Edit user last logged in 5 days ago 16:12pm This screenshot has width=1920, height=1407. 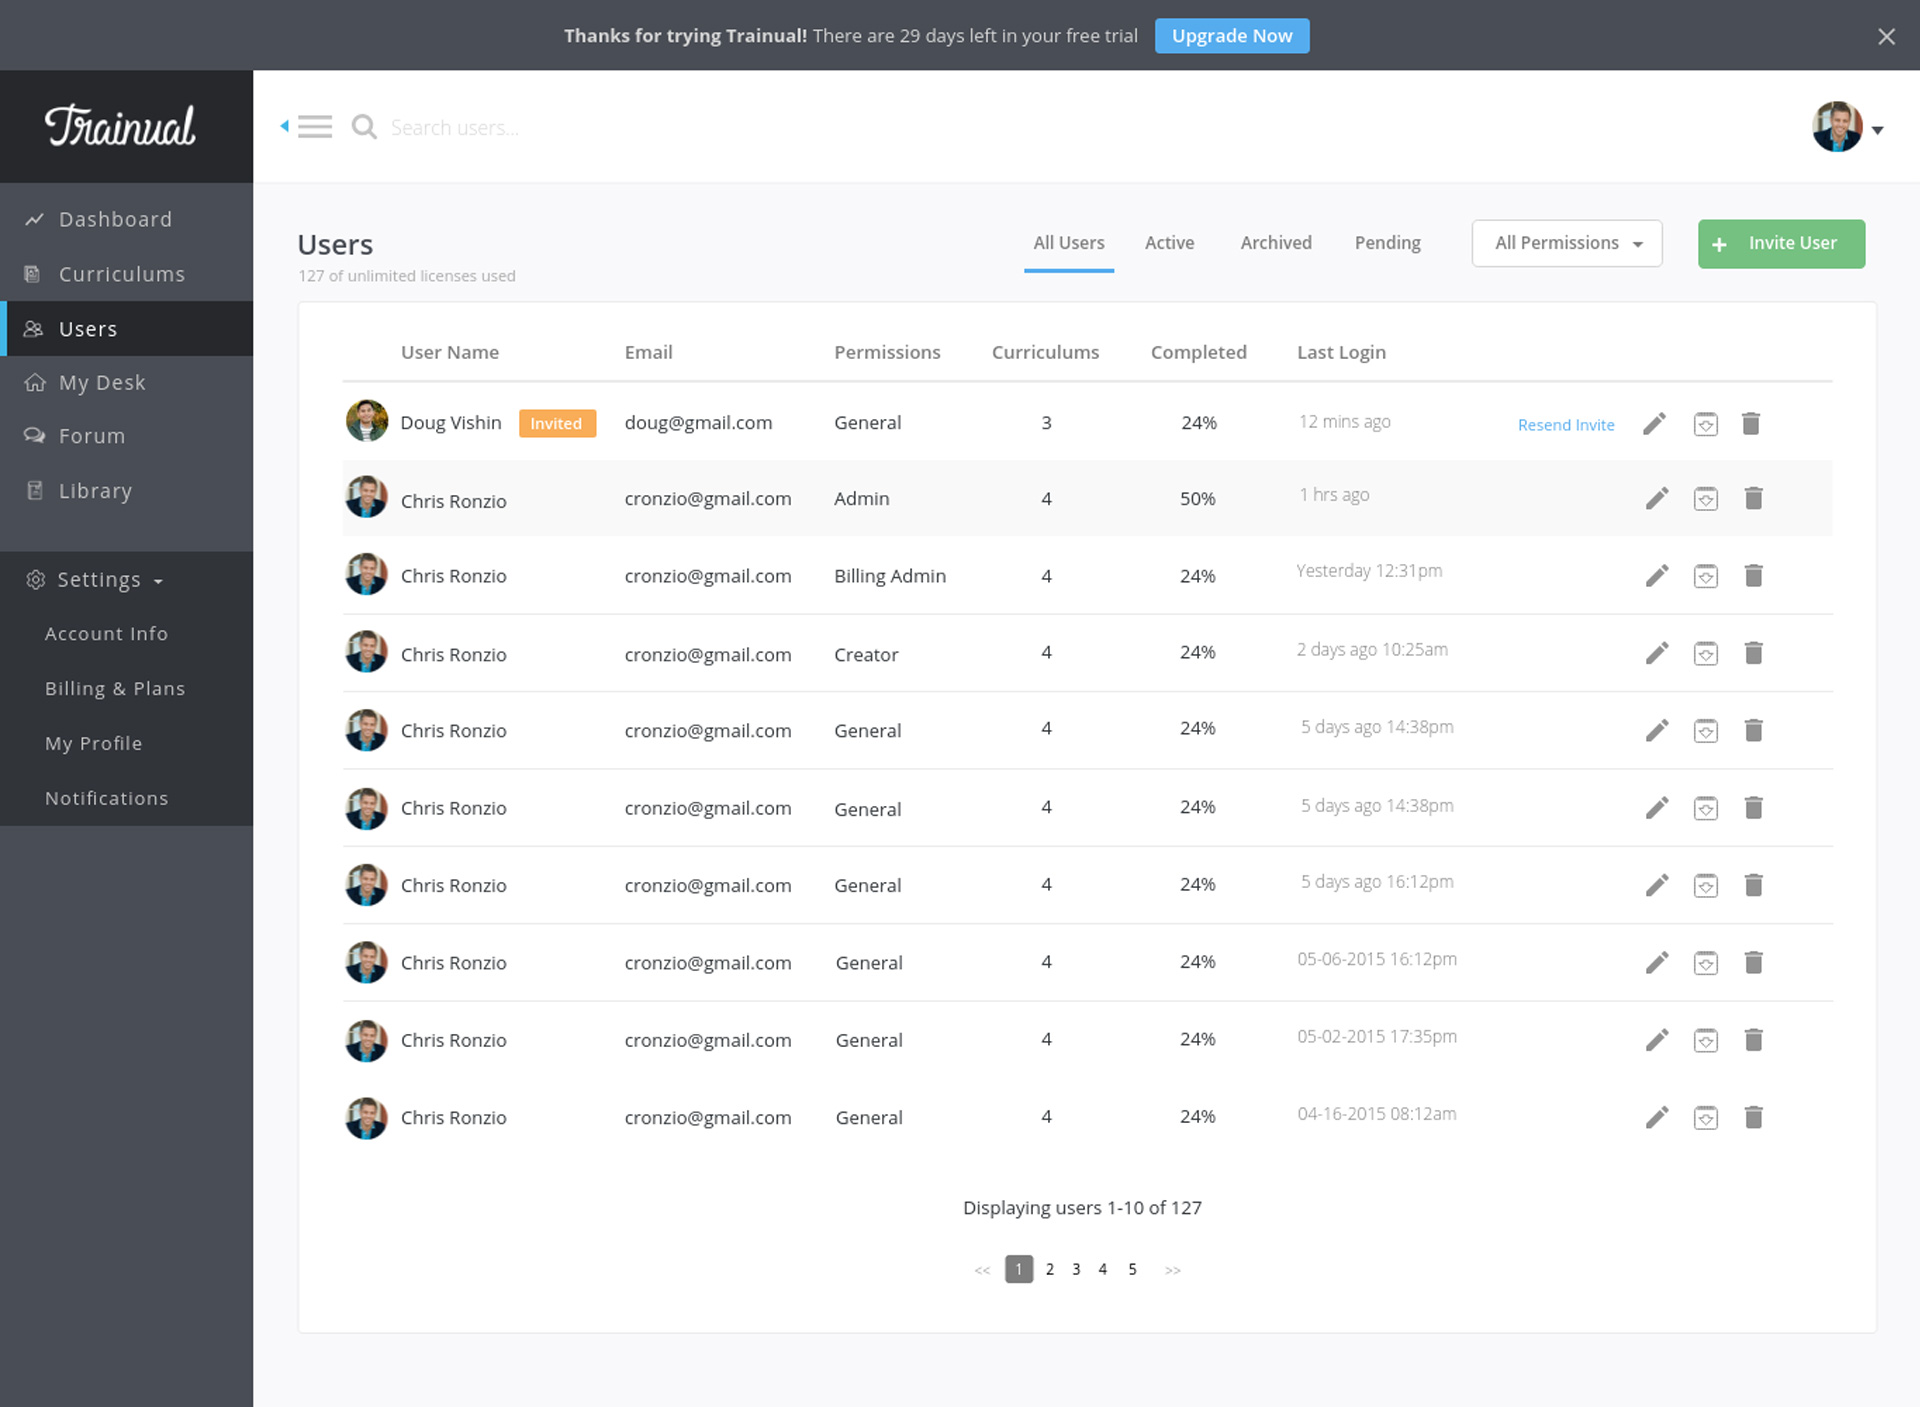(x=1657, y=885)
